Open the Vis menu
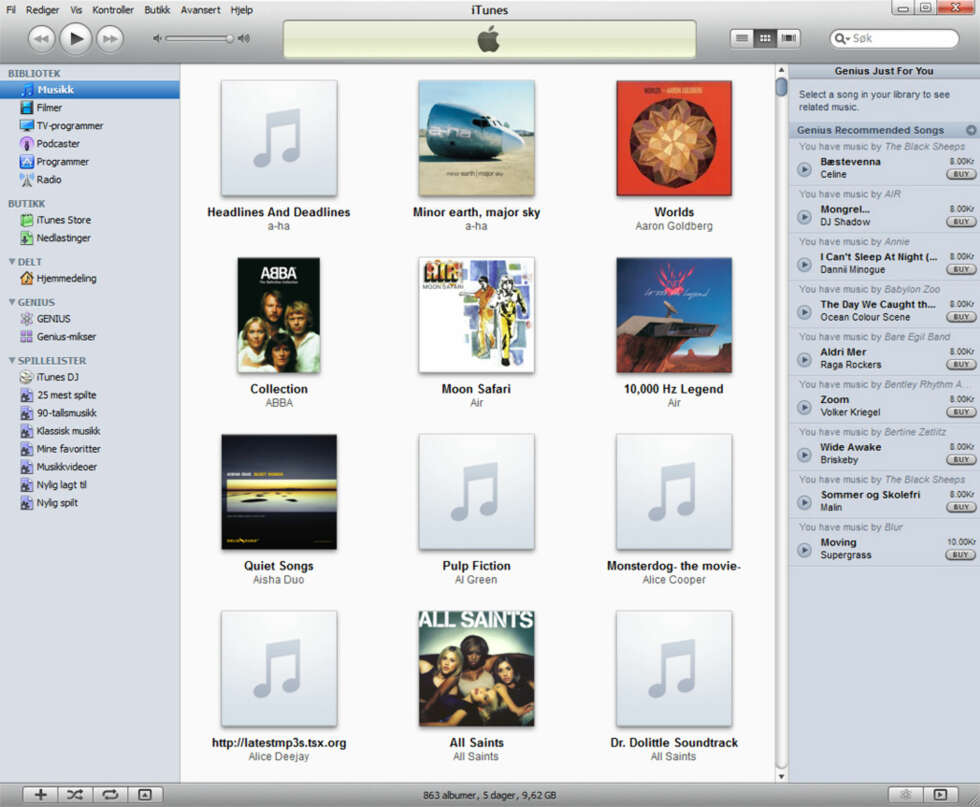 [x=76, y=9]
